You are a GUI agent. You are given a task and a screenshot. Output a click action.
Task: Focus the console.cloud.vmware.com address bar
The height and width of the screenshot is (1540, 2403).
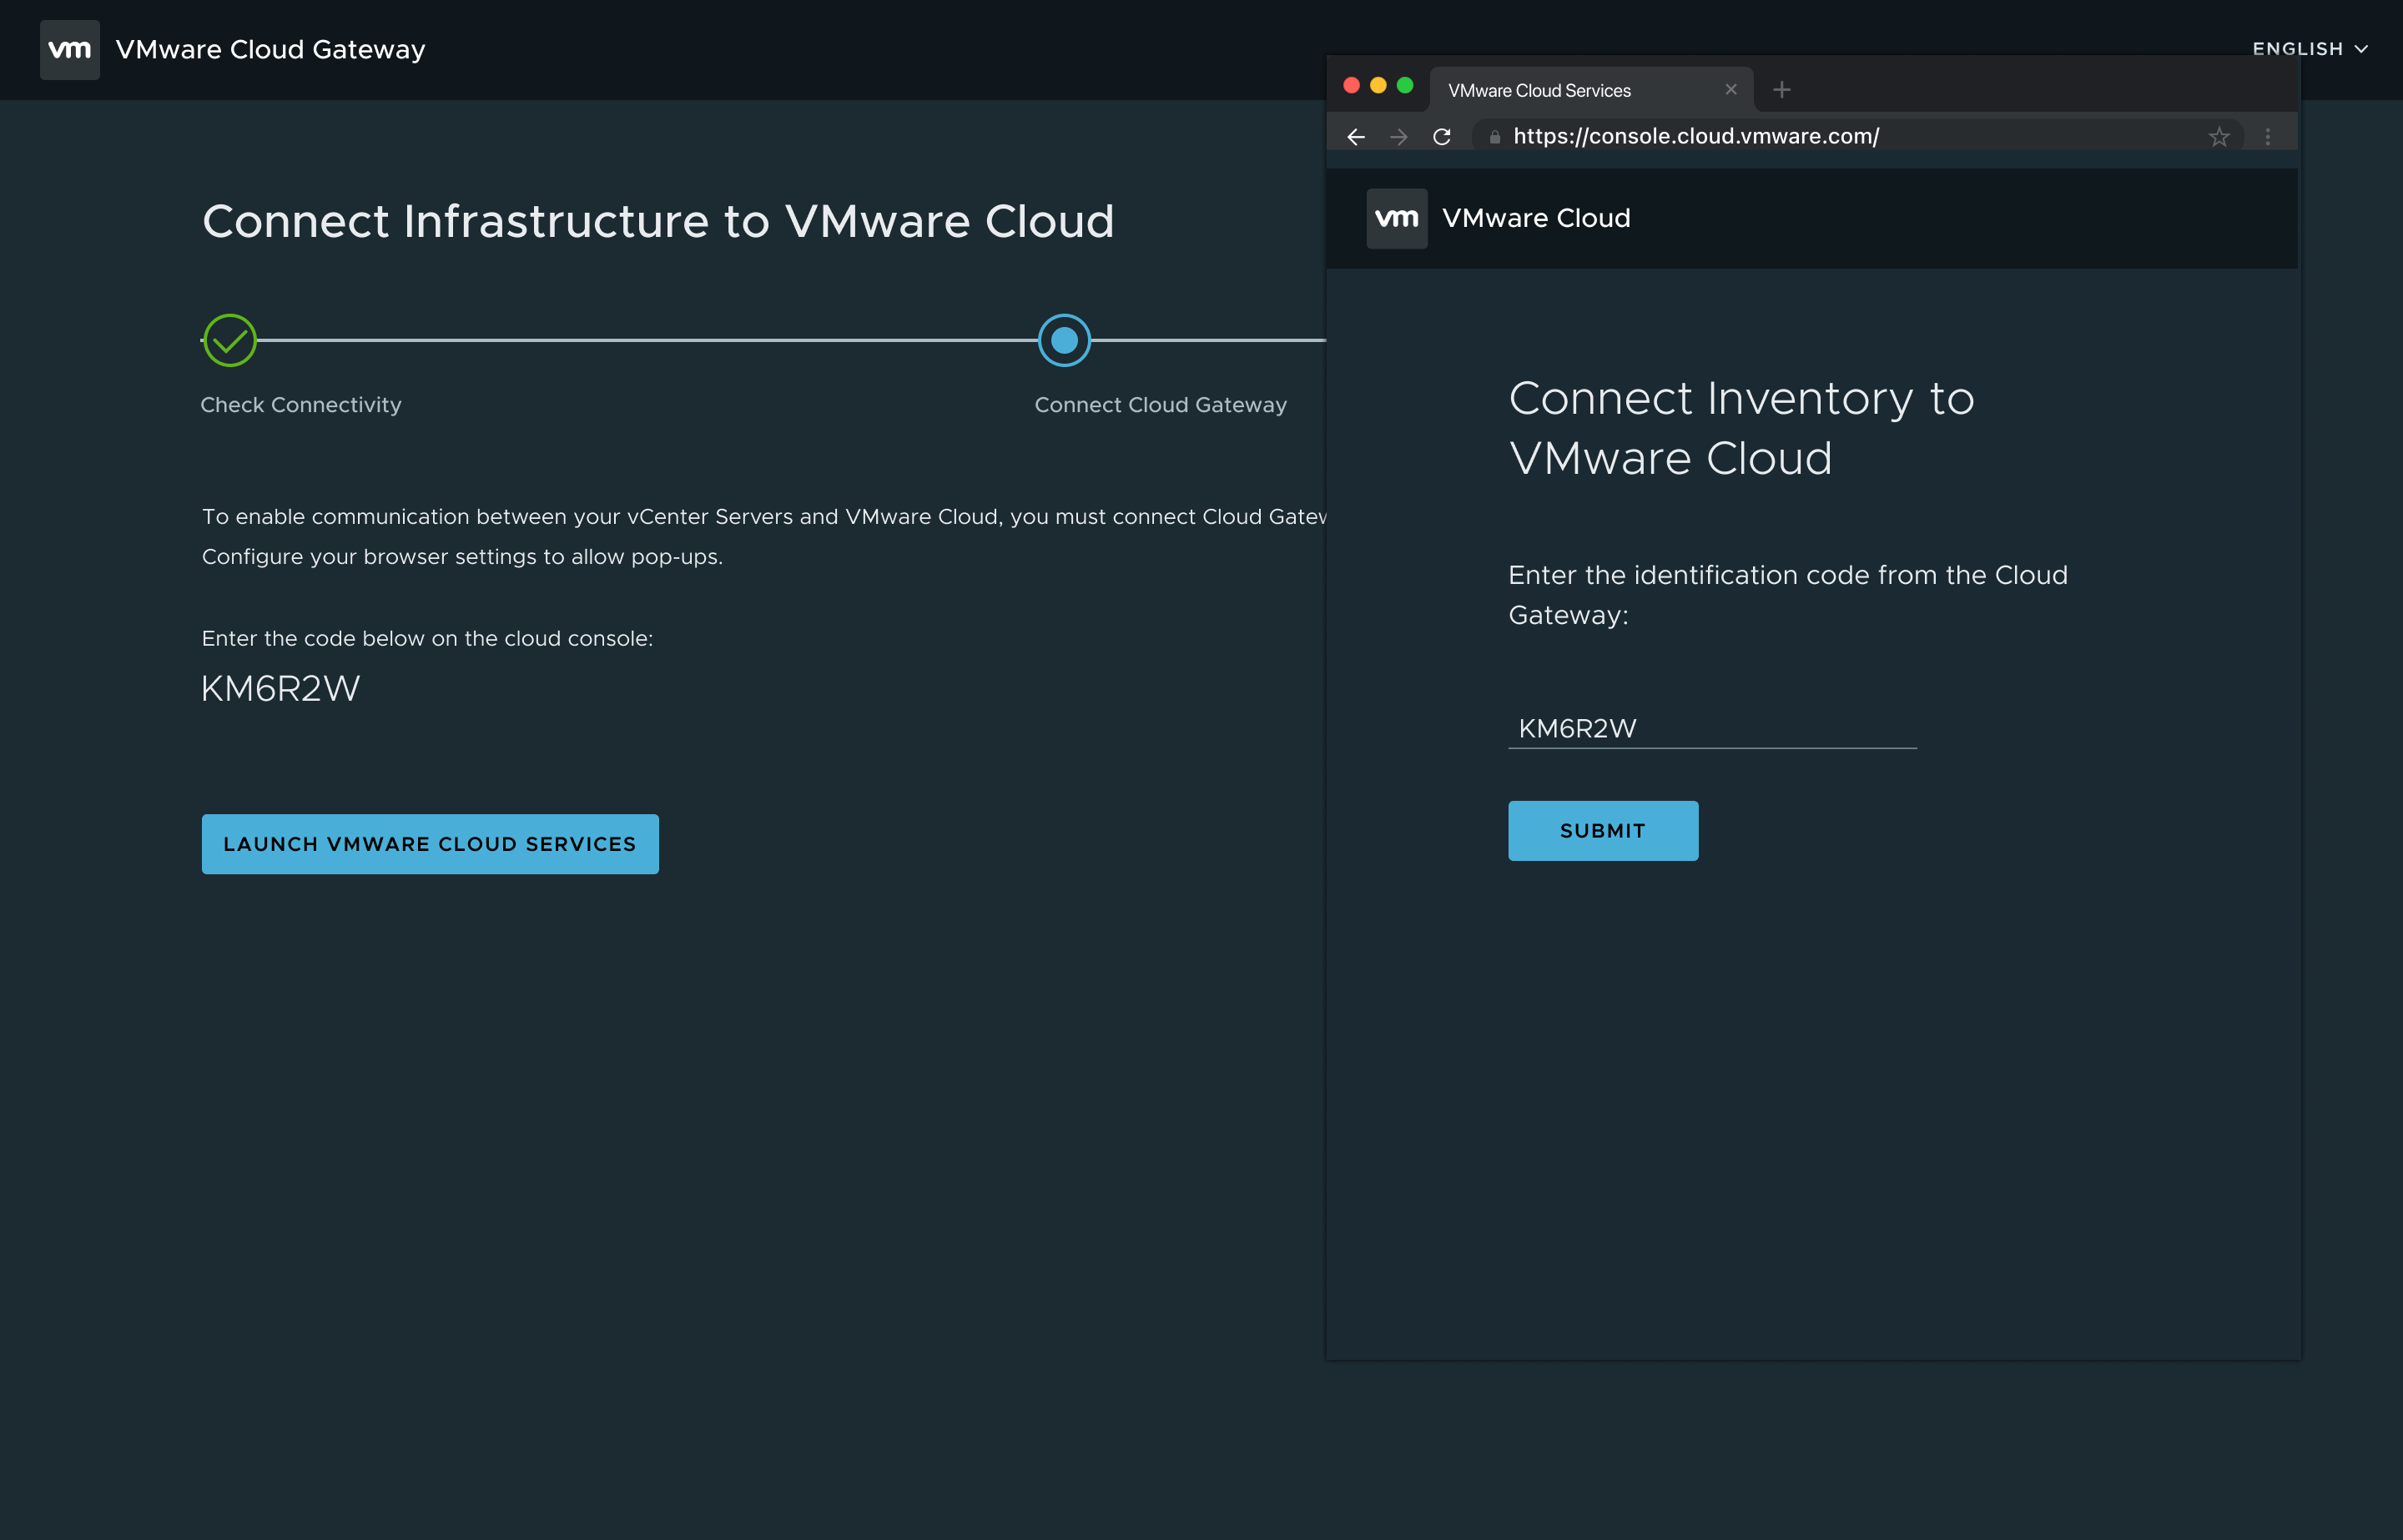tap(1858, 136)
